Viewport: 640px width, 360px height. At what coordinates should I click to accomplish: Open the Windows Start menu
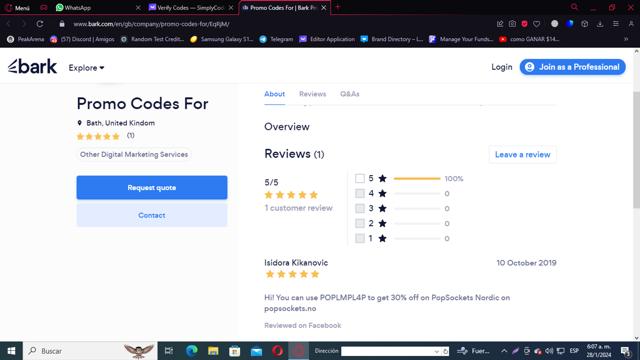pyautogui.click(x=11, y=351)
